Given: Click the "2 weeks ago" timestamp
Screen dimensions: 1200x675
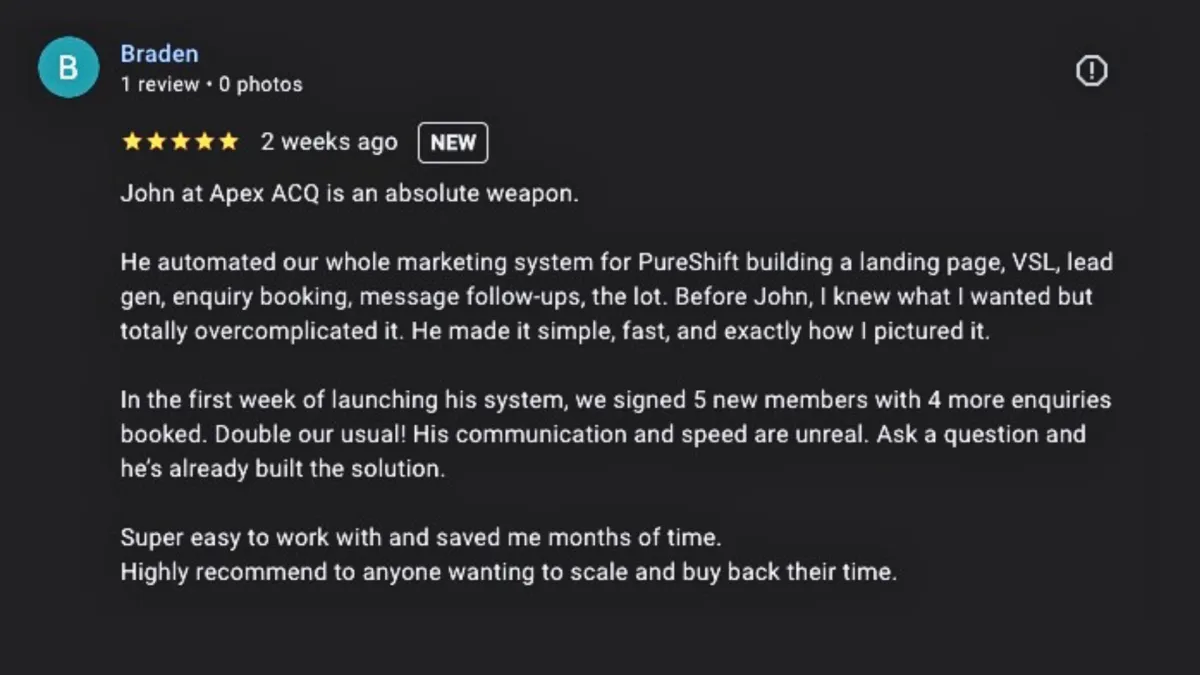Looking at the screenshot, I should pos(329,143).
